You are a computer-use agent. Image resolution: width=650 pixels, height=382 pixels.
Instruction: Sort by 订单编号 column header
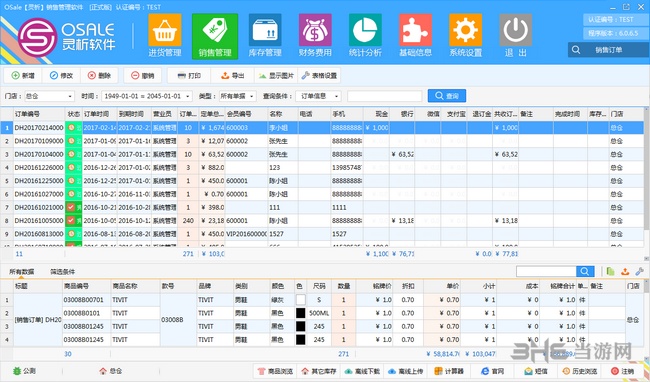pos(39,114)
